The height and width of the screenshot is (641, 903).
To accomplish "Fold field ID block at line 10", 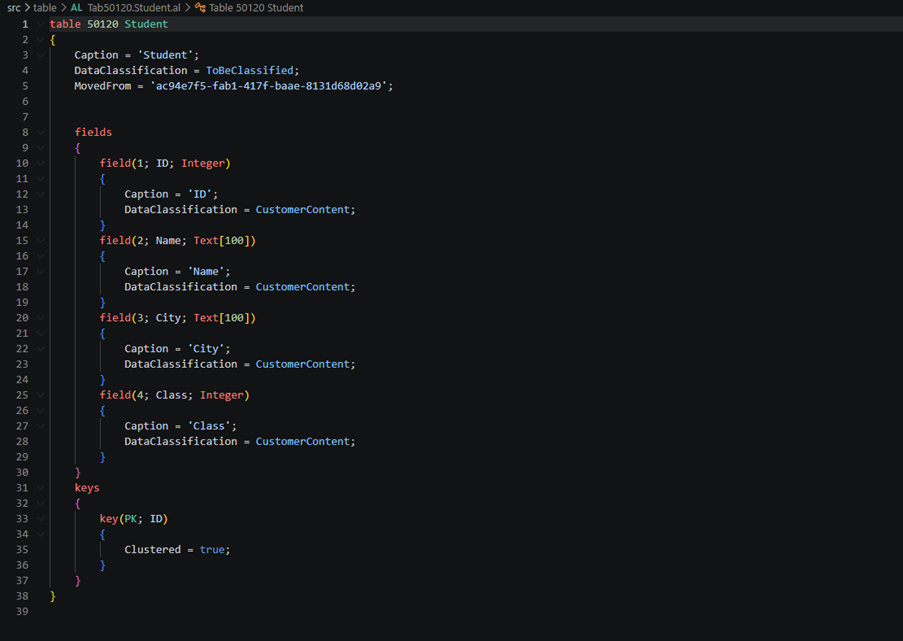I will tap(40, 164).
